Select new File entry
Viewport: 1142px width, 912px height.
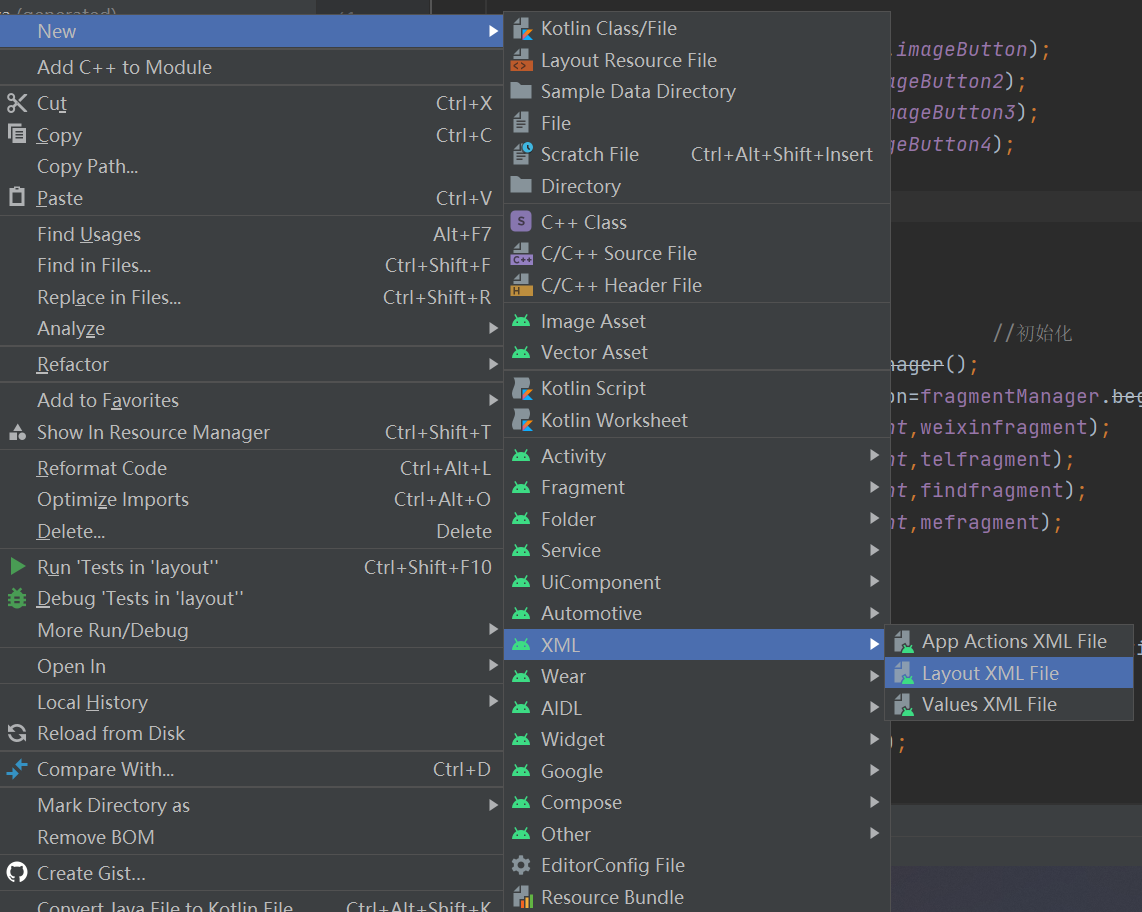click(697, 123)
